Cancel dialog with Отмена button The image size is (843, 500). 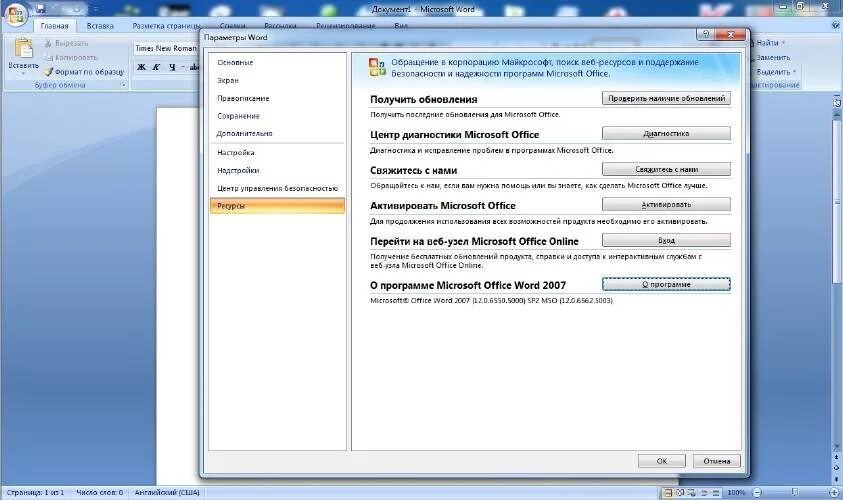[717, 461]
